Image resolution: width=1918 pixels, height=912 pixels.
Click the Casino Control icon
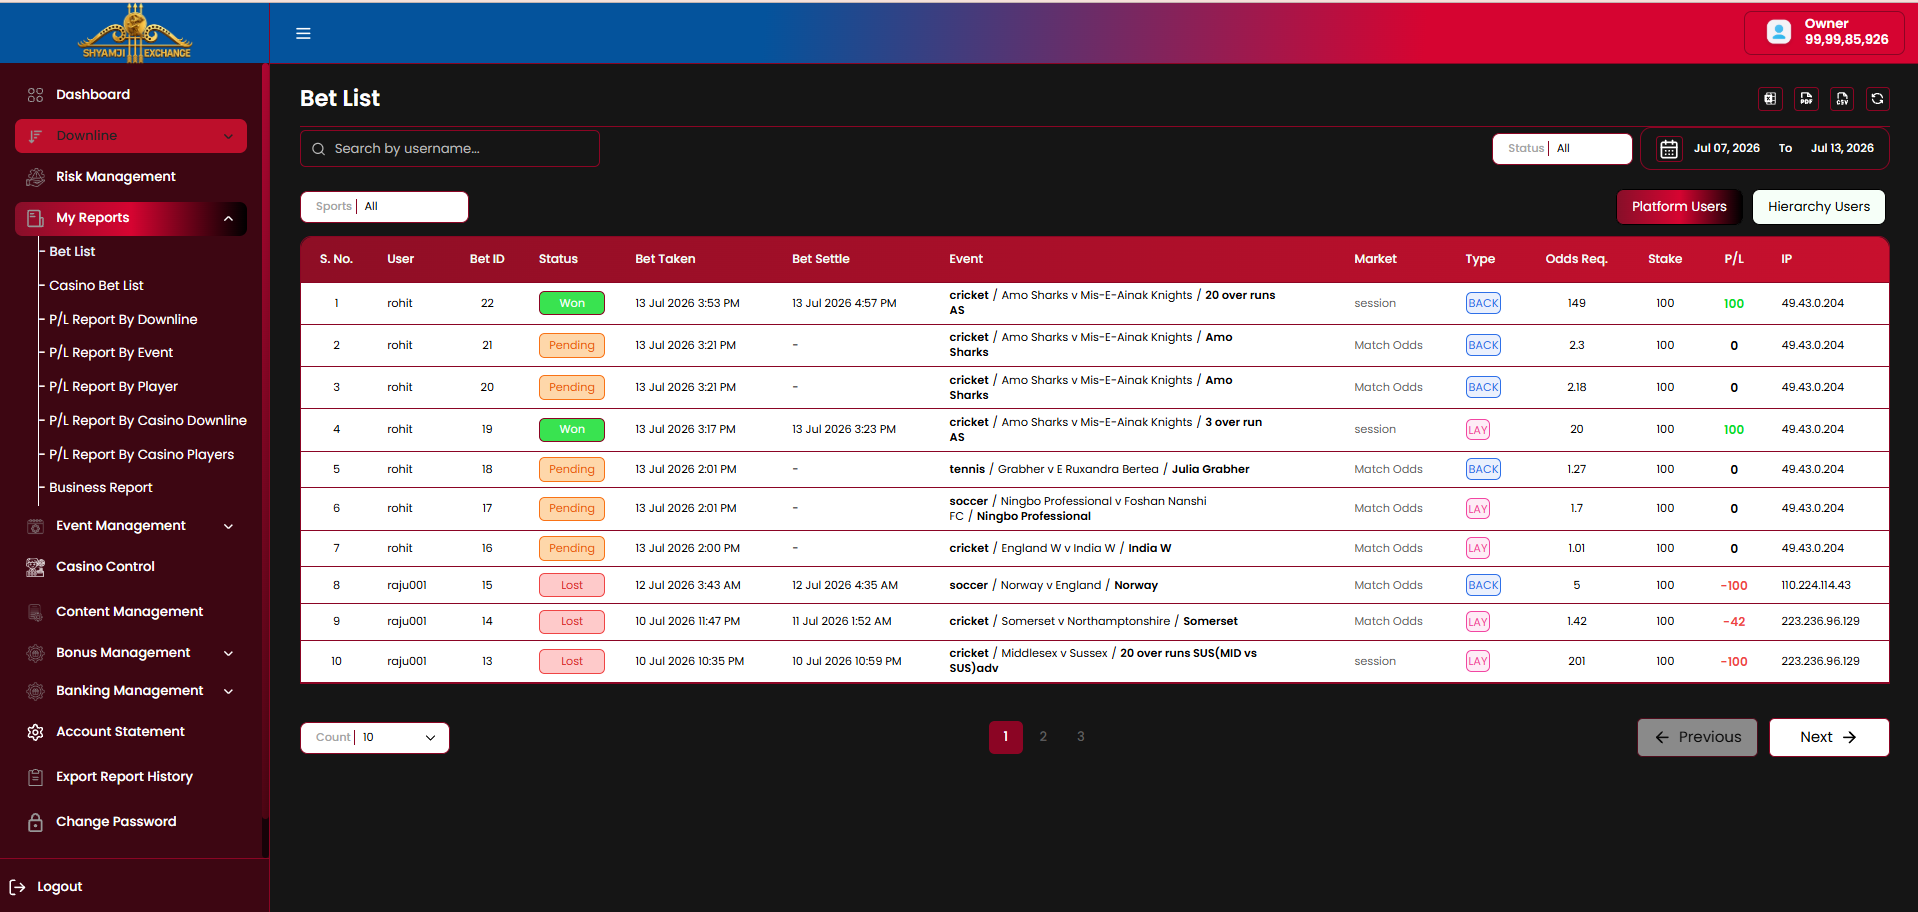pyautogui.click(x=35, y=567)
